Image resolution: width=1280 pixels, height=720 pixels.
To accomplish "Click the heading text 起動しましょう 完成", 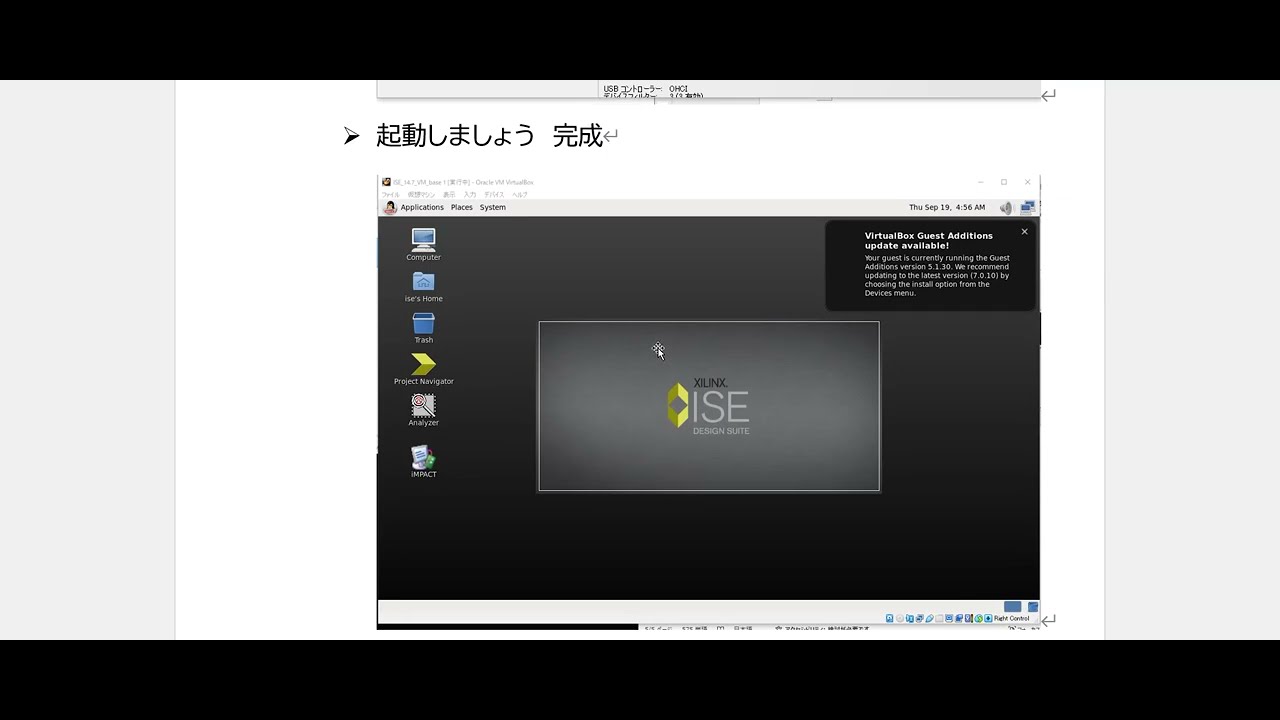I will pos(489,135).
